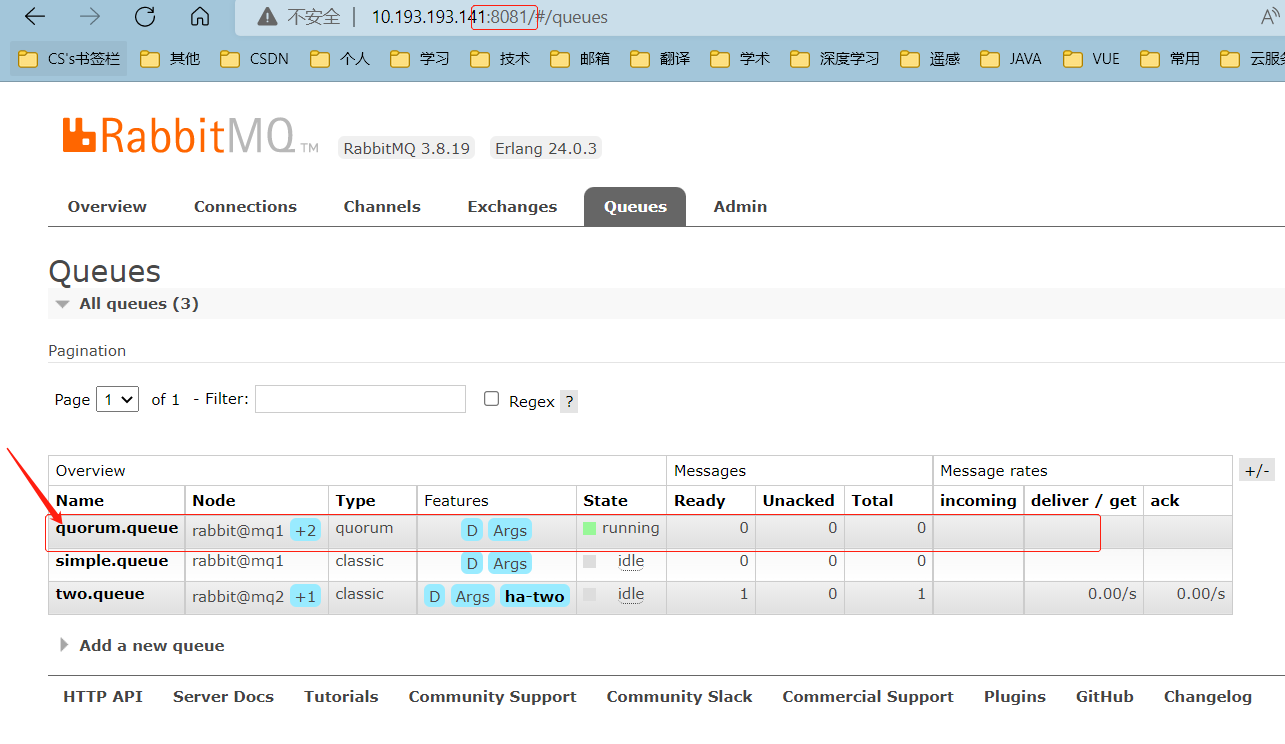Click the +1 mirror badge for two.queue
Viewport: 1285px width, 744px height.
pyautogui.click(x=305, y=596)
